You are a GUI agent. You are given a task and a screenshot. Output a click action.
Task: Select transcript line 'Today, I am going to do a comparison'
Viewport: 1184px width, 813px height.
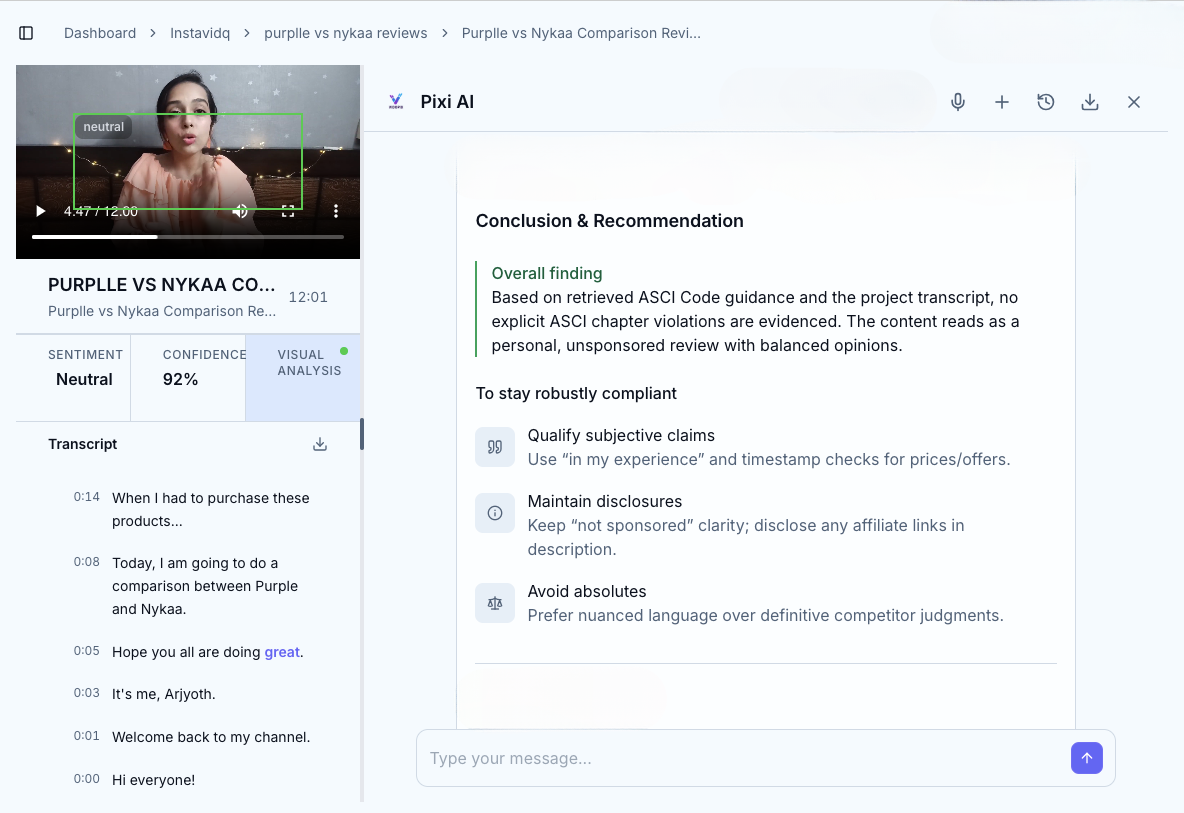coord(204,586)
